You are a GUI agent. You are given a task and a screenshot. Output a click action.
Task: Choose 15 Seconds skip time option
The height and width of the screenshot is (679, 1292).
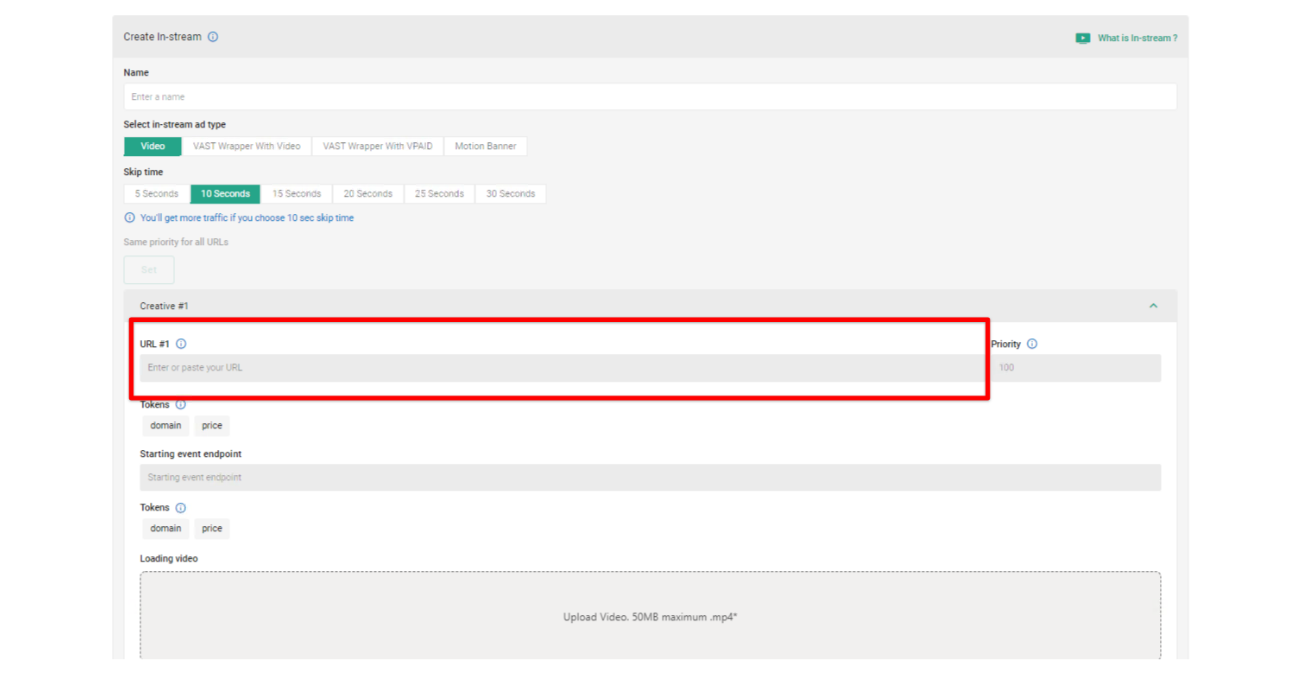click(x=297, y=194)
